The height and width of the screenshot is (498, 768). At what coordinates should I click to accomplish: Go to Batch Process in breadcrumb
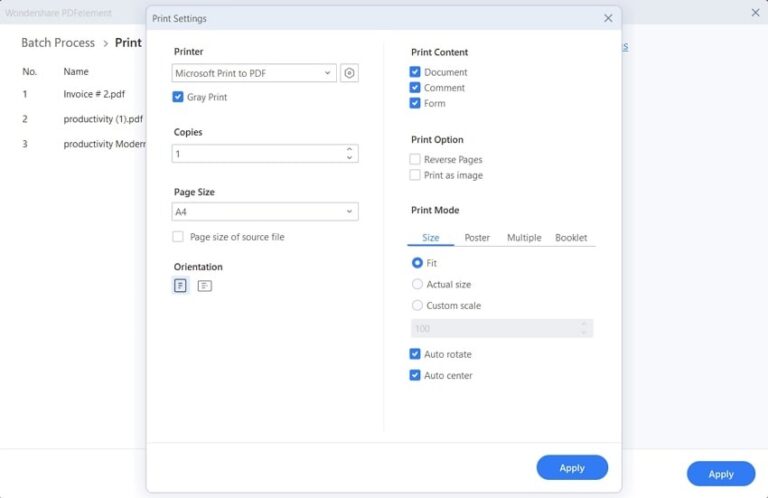tap(58, 43)
